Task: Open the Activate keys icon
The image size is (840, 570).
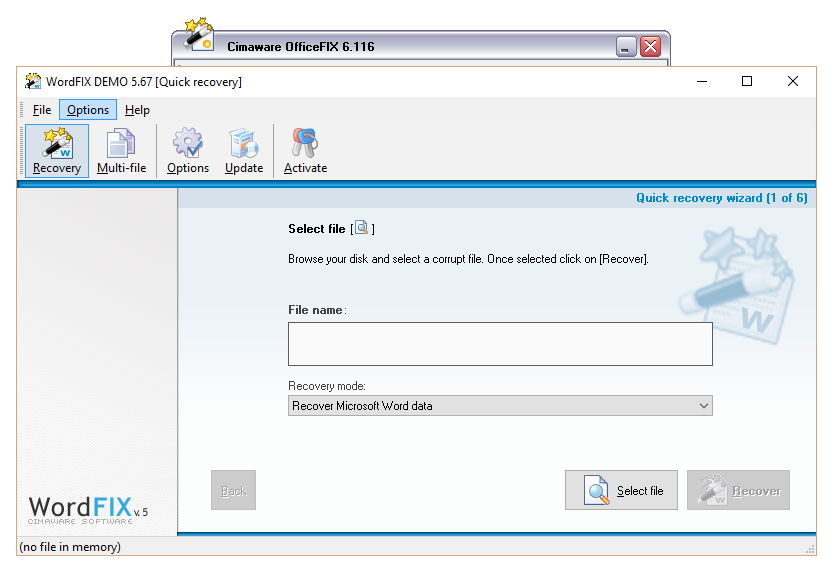Action: click(305, 151)
